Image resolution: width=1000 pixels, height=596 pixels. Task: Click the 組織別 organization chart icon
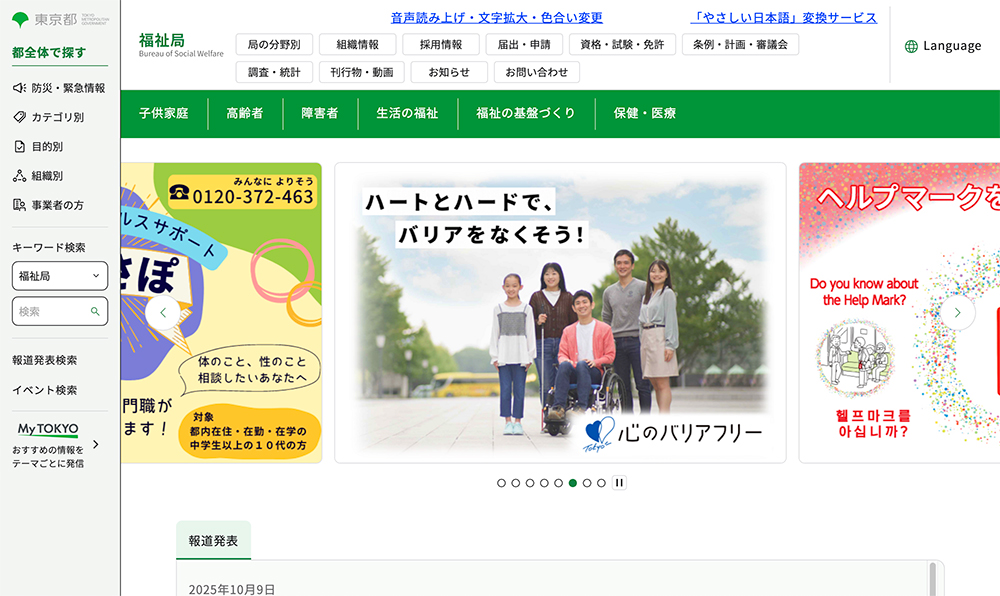(19, 176)
